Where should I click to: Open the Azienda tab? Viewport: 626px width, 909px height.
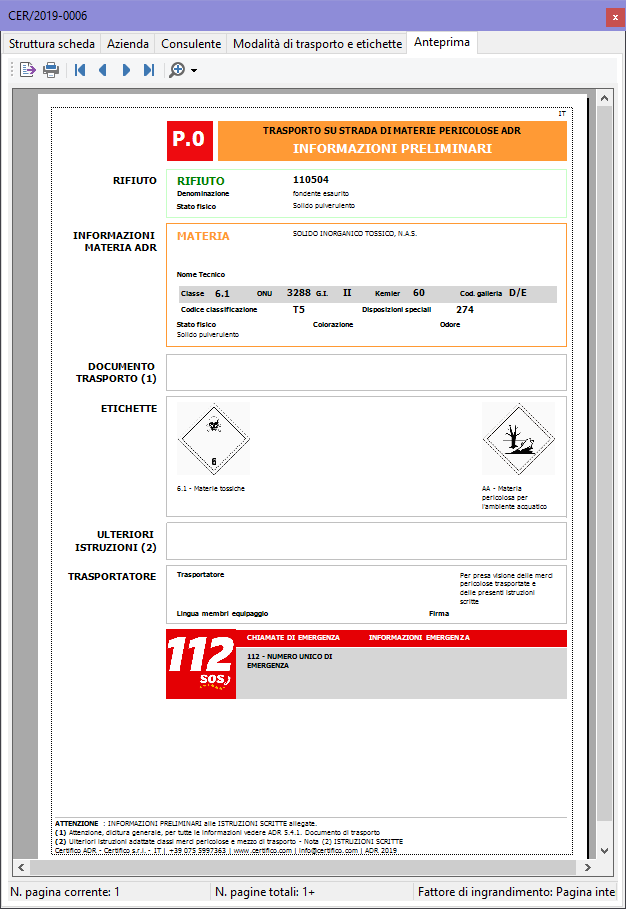tap(128, 44)
